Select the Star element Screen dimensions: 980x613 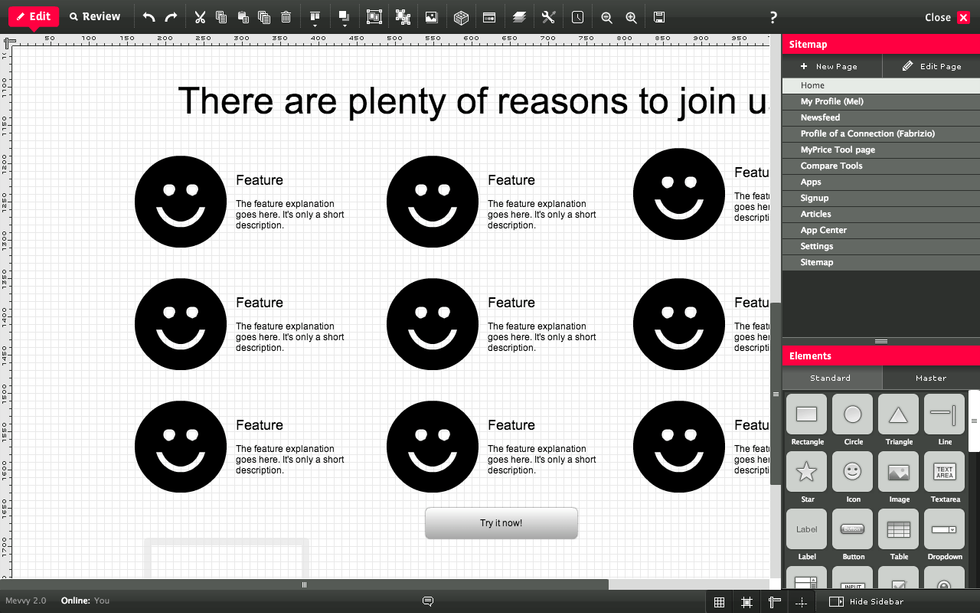[807, 472]
